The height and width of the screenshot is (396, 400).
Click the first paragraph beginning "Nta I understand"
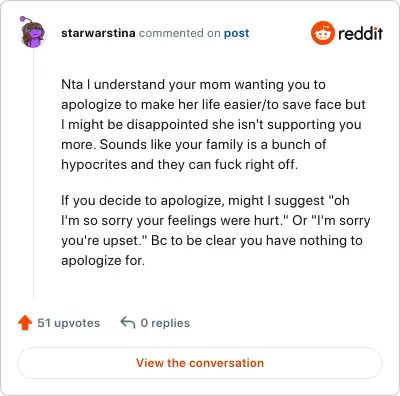coord(213,124)
